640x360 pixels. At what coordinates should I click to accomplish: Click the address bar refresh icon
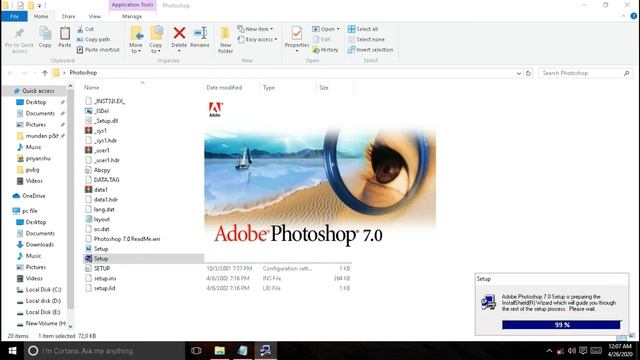click(x=528, y=73)
